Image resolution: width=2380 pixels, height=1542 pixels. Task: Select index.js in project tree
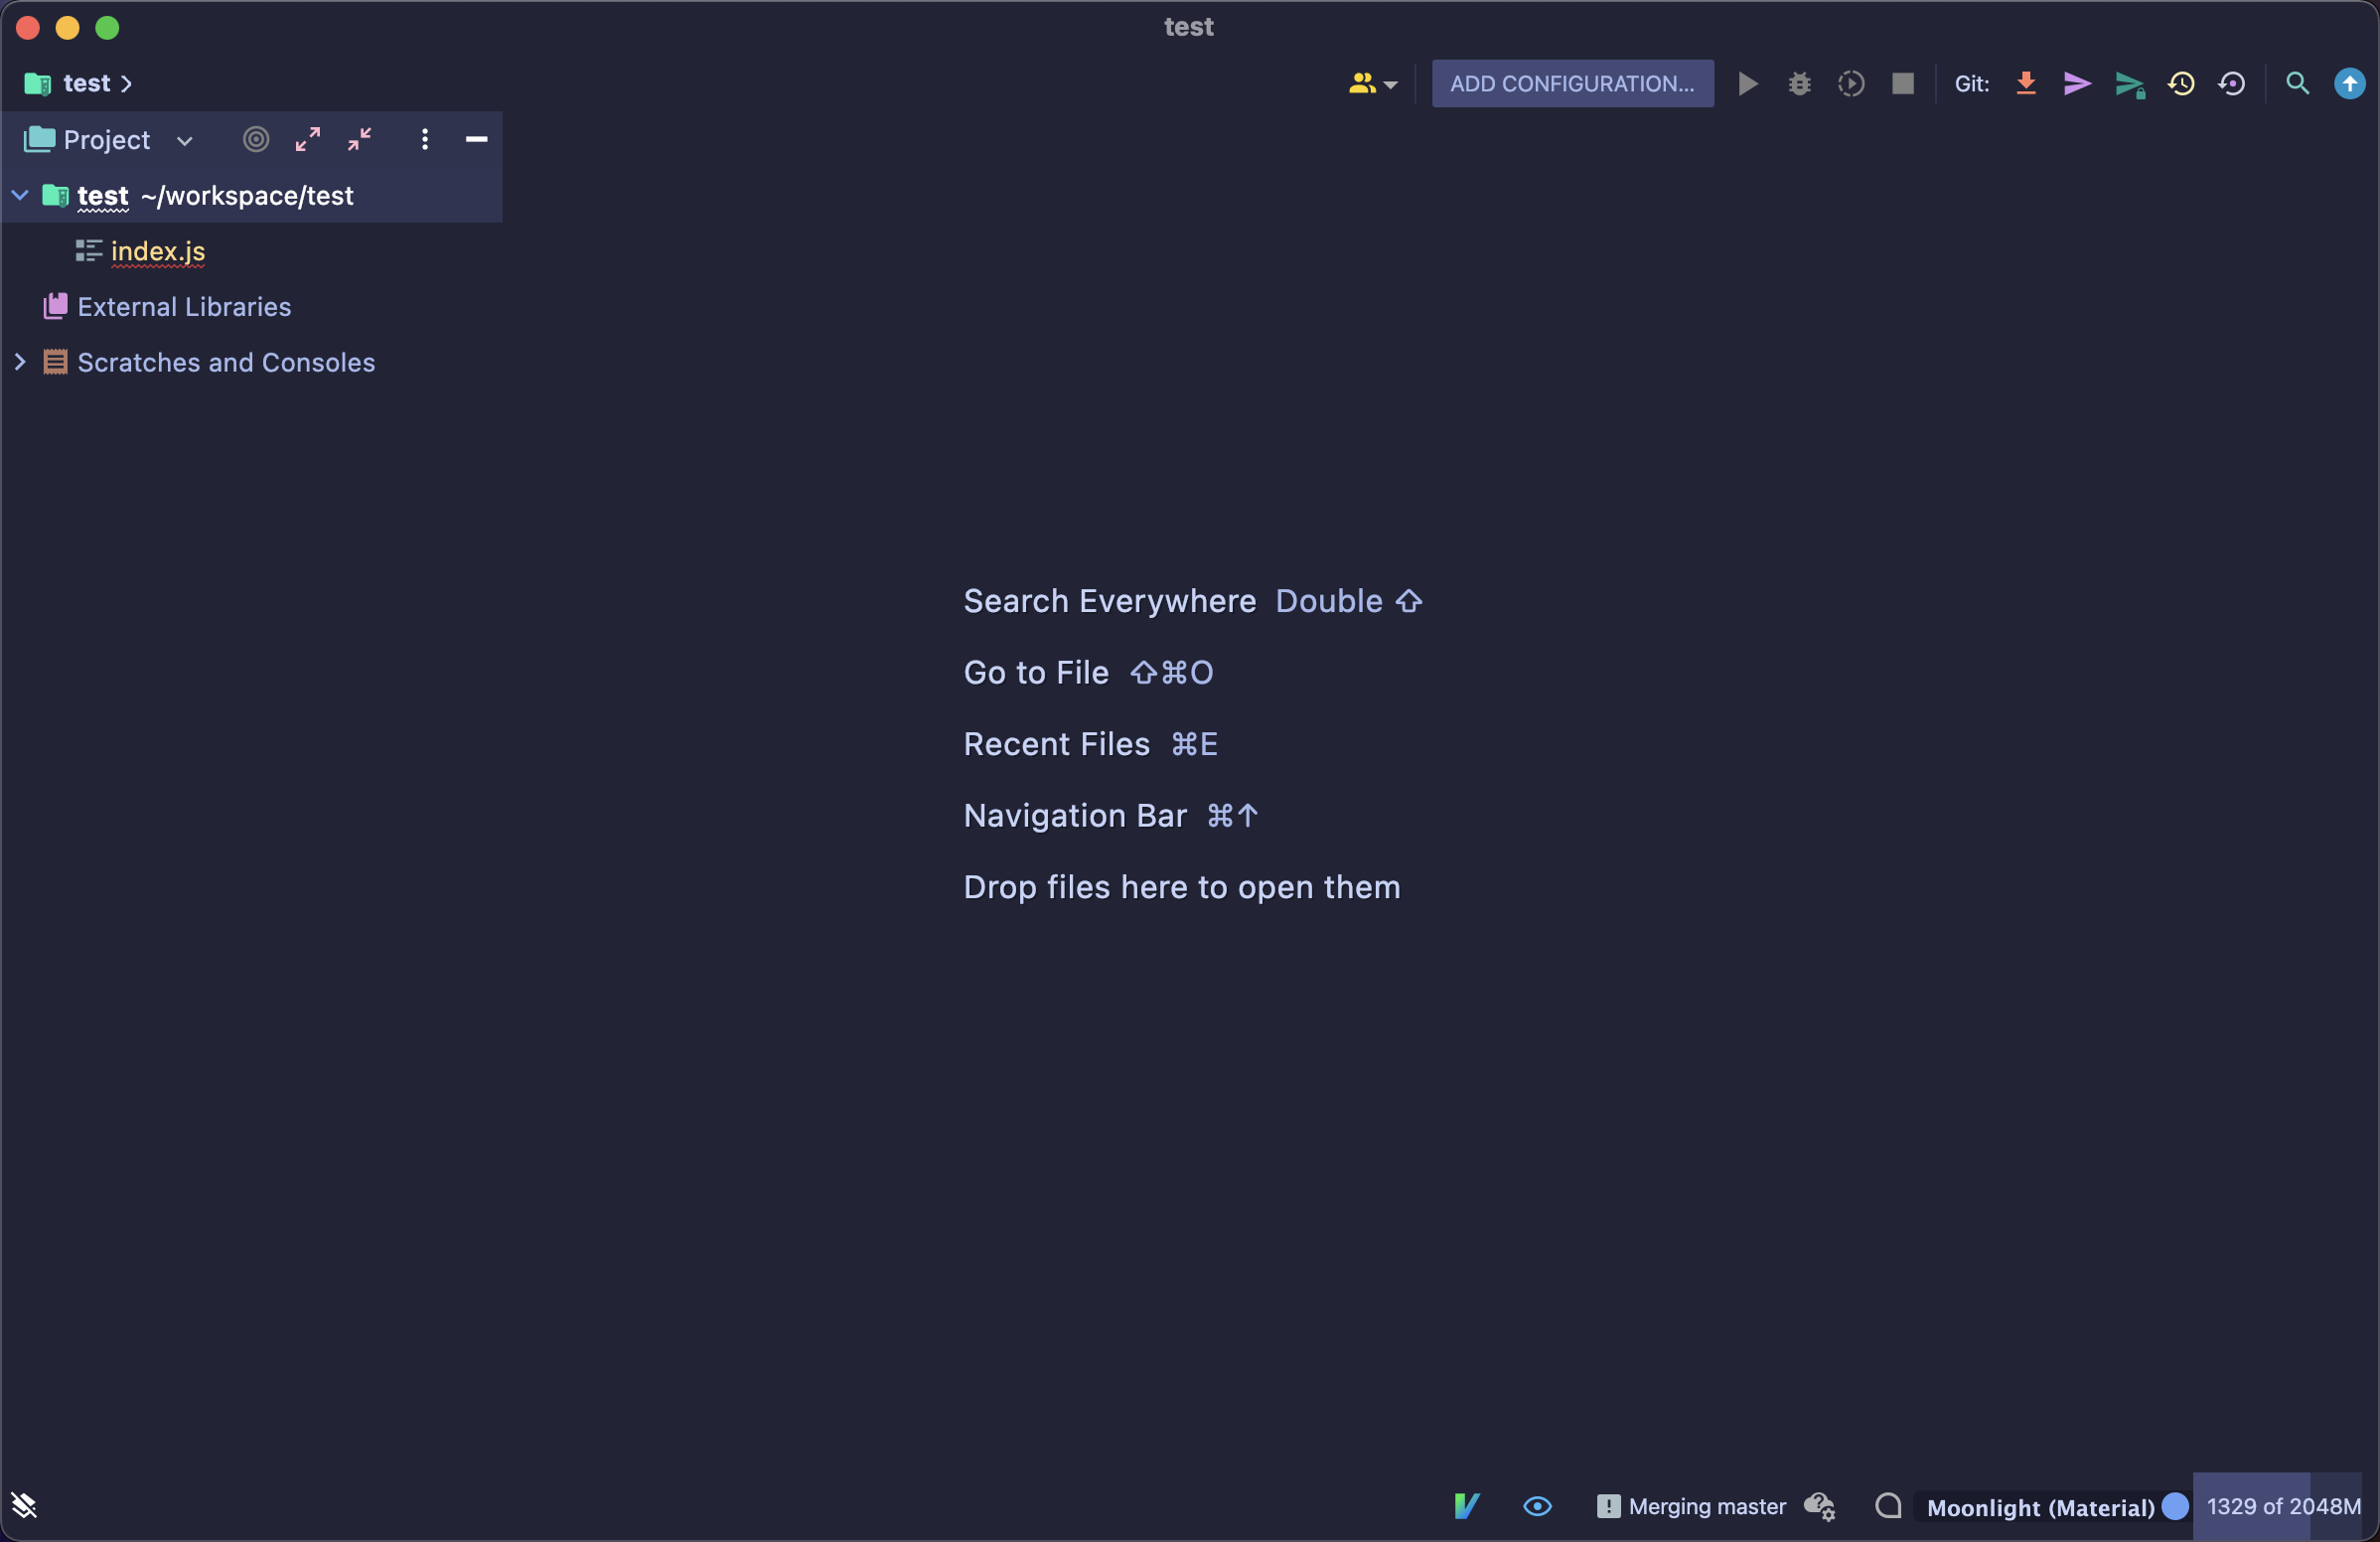[x=158, y=251]
